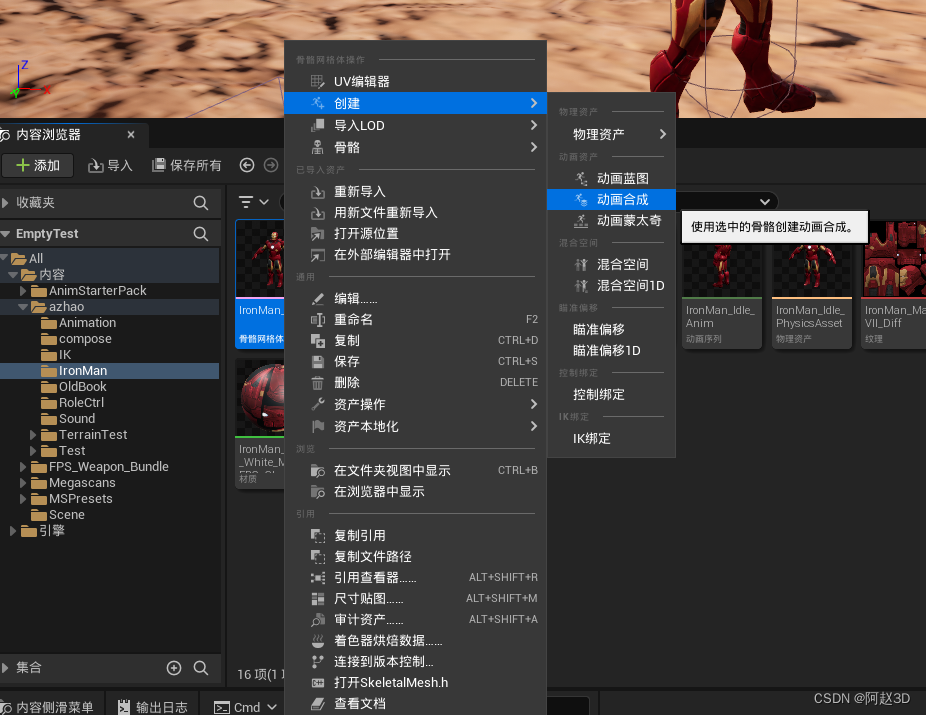Screen dimensions: 926x715
Task: Open the UV编辑器 menu entry
Action: point(415,81)
